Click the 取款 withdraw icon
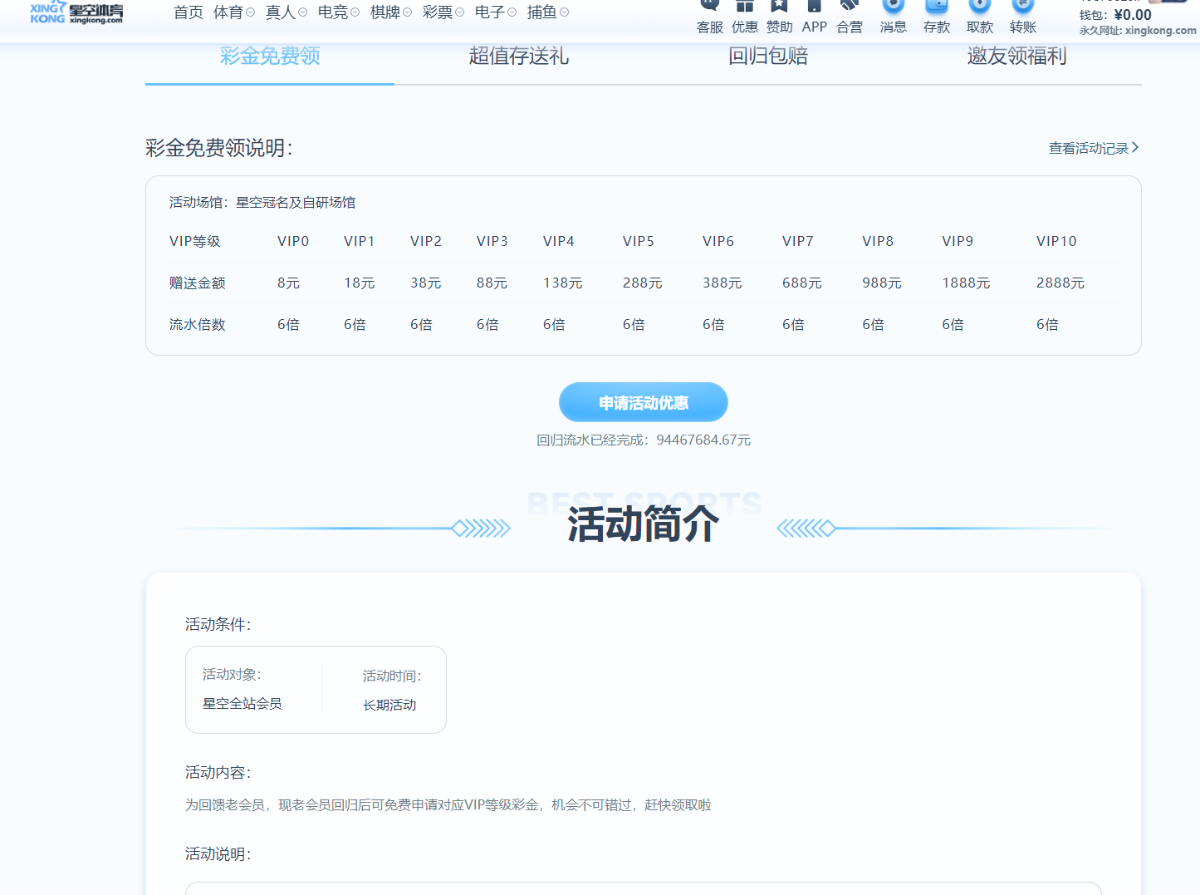The width and height of the screenshot is (1200, 895). point(980,8)
